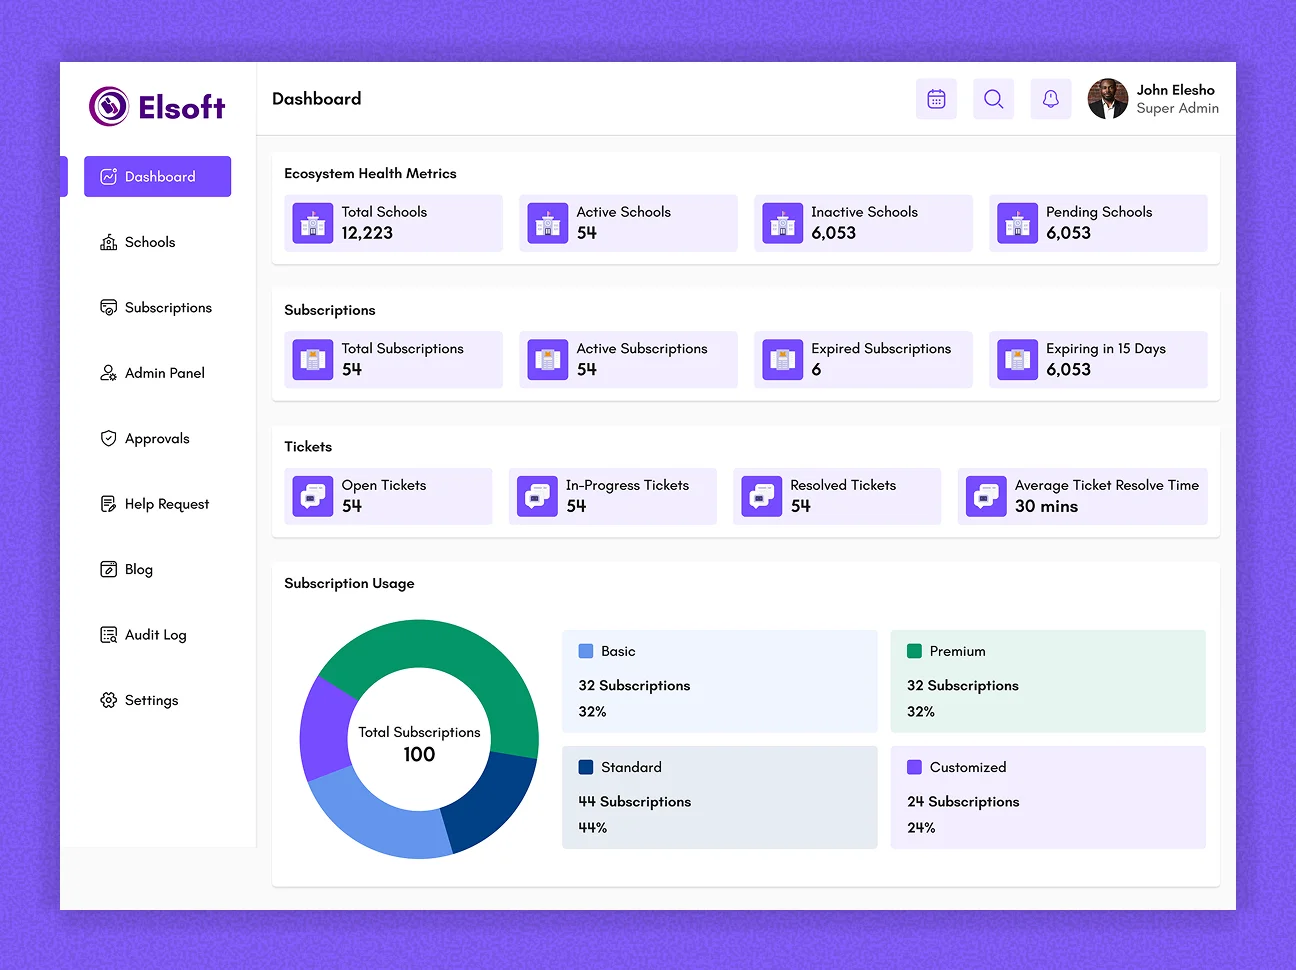The width and height of the screenshot is (1296, 970).
Task: Open the Approvals shield icon
Action: point(108,438)
